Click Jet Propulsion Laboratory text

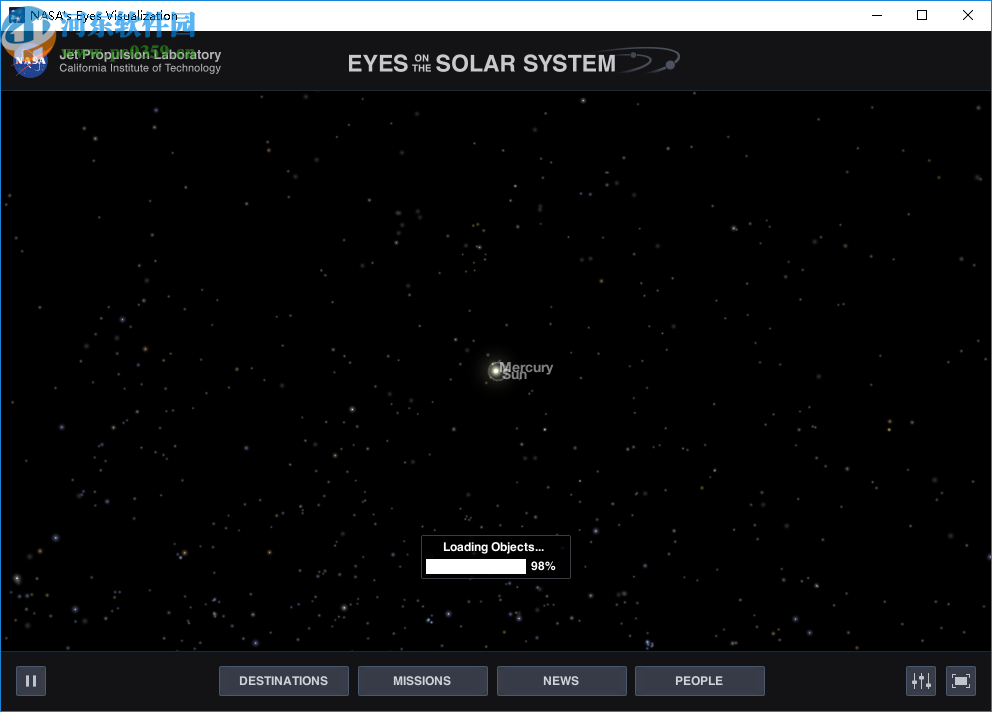pyautogui.click(x=142, y=54)
